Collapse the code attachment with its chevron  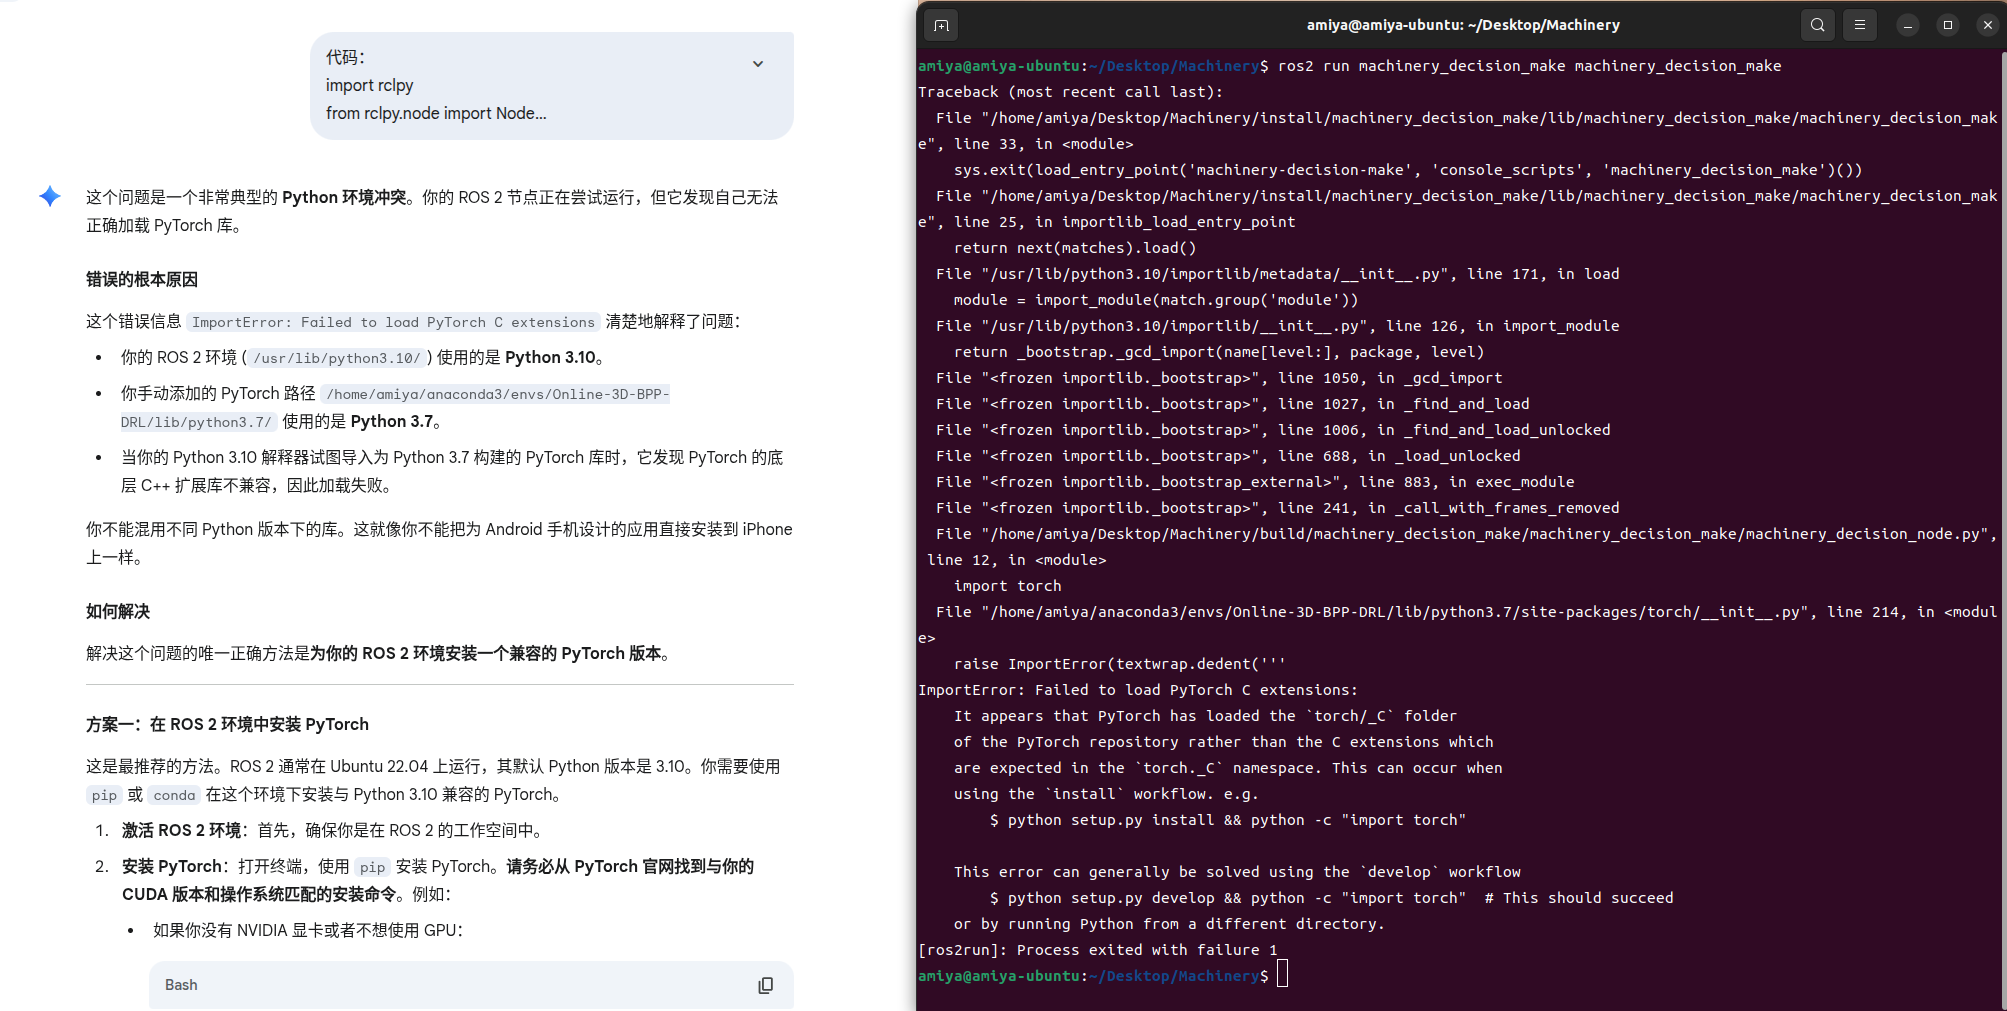[757, 63]
